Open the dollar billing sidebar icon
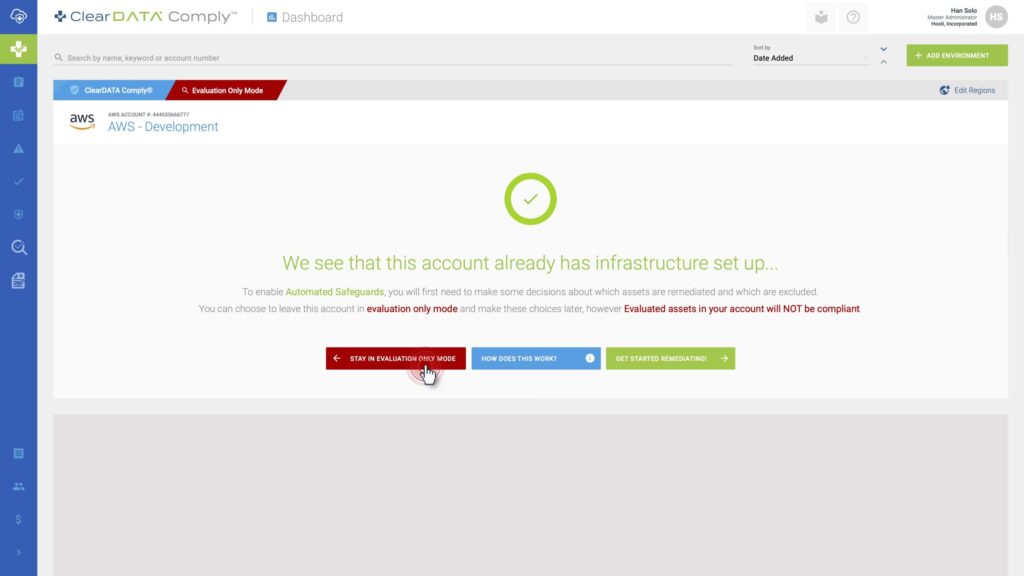Screen dimensions: 1024x576 click(x=18, y=520)
